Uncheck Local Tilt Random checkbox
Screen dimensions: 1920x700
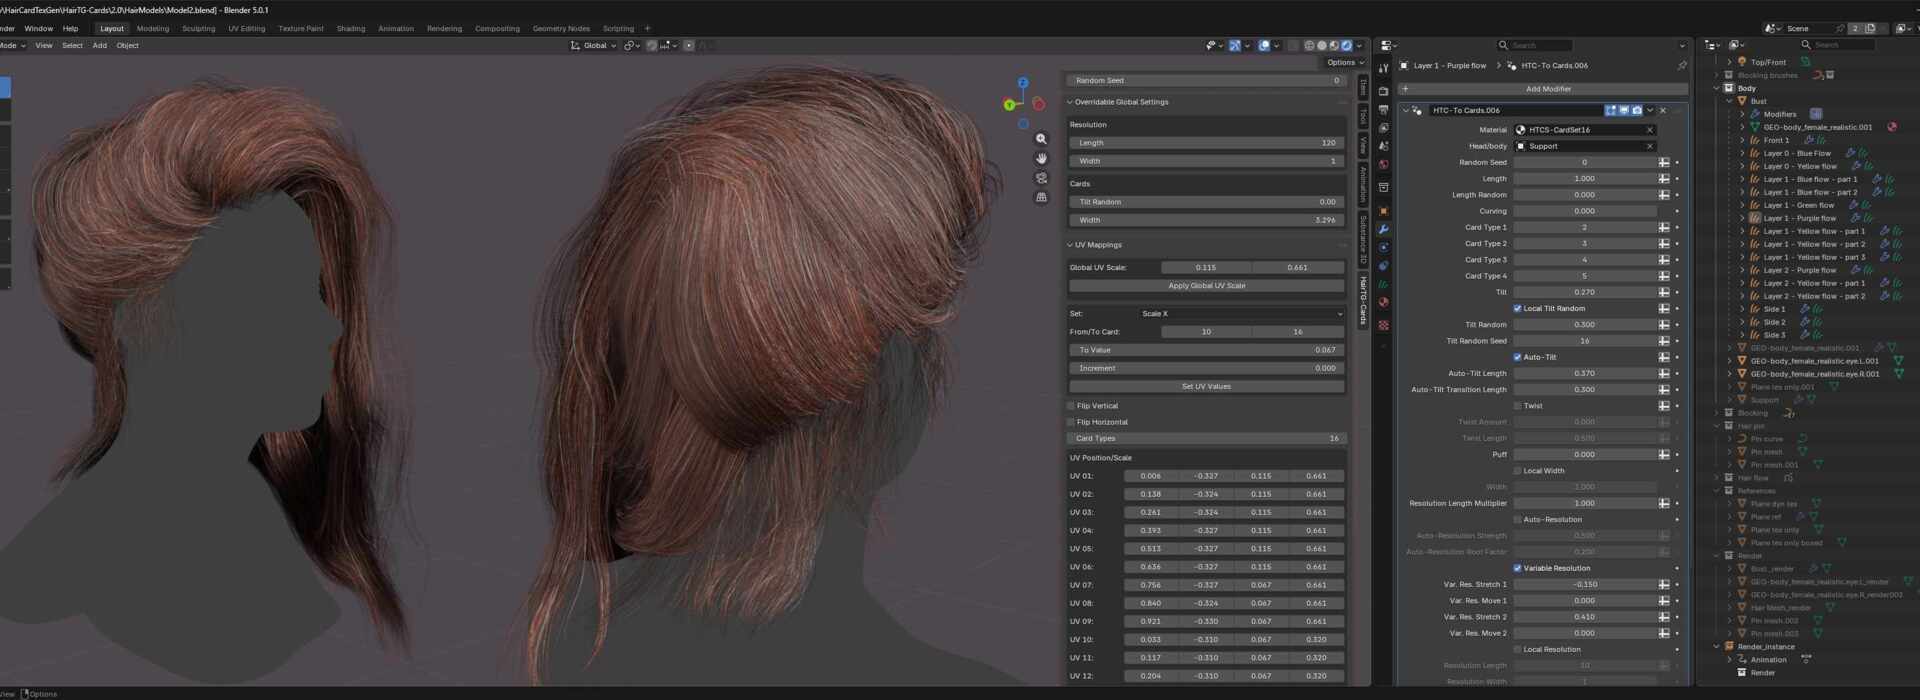click(x=1517, y=309)
